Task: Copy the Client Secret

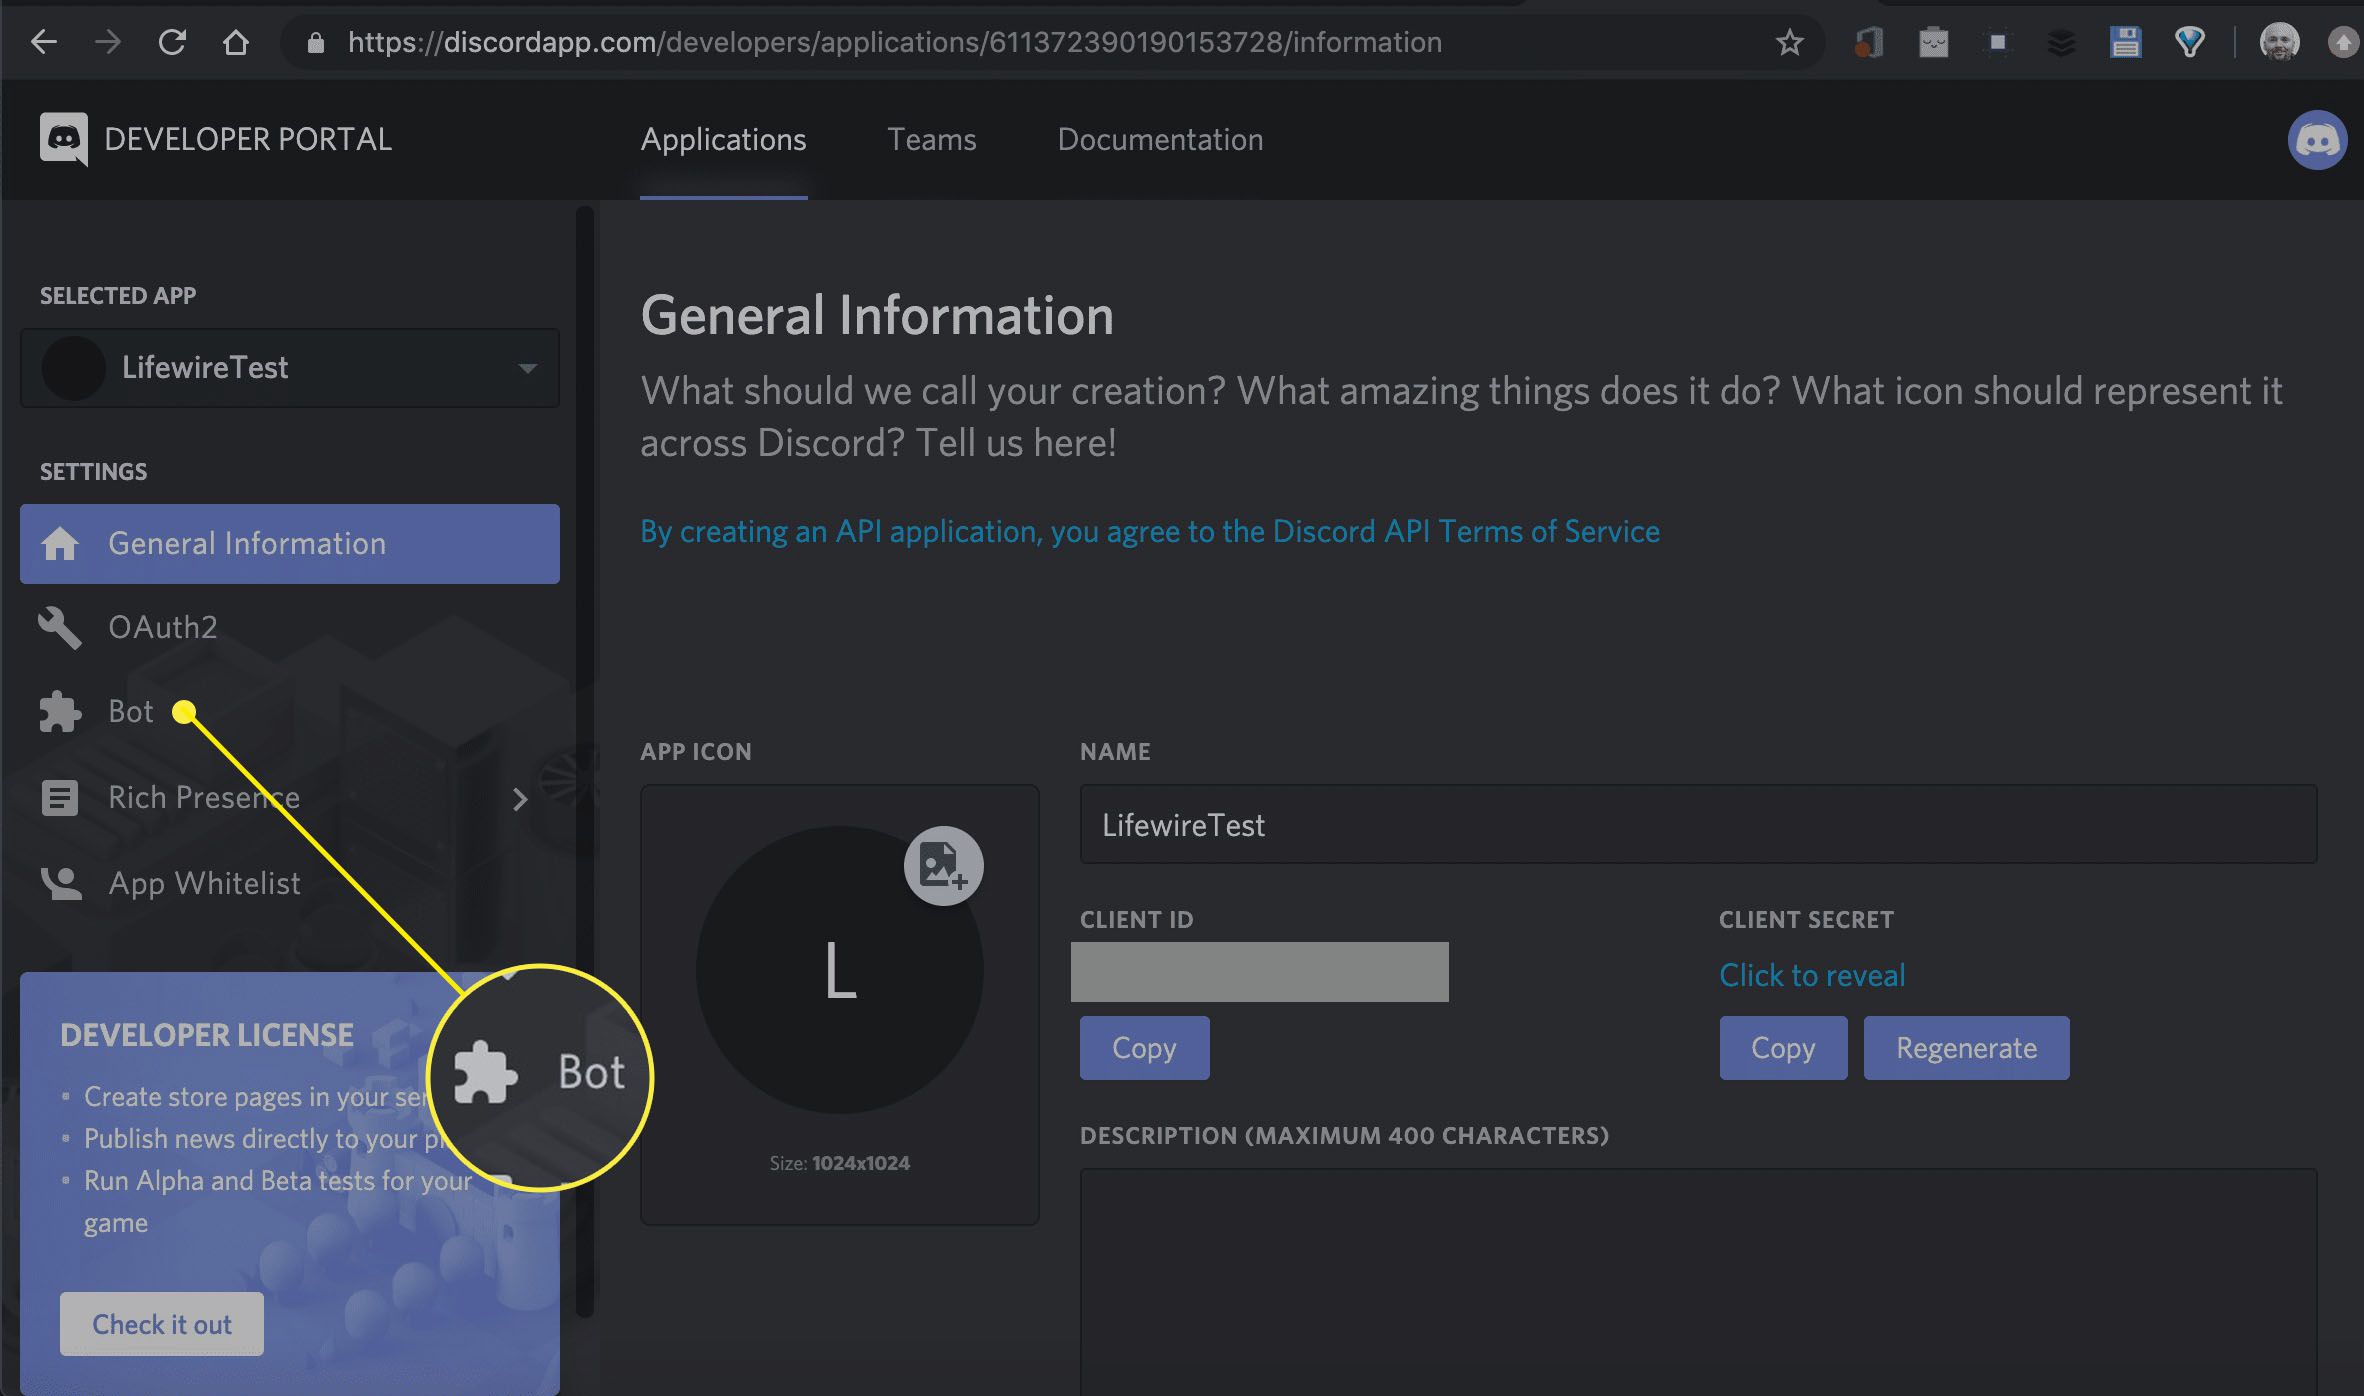Action: pos(1783,1048)
